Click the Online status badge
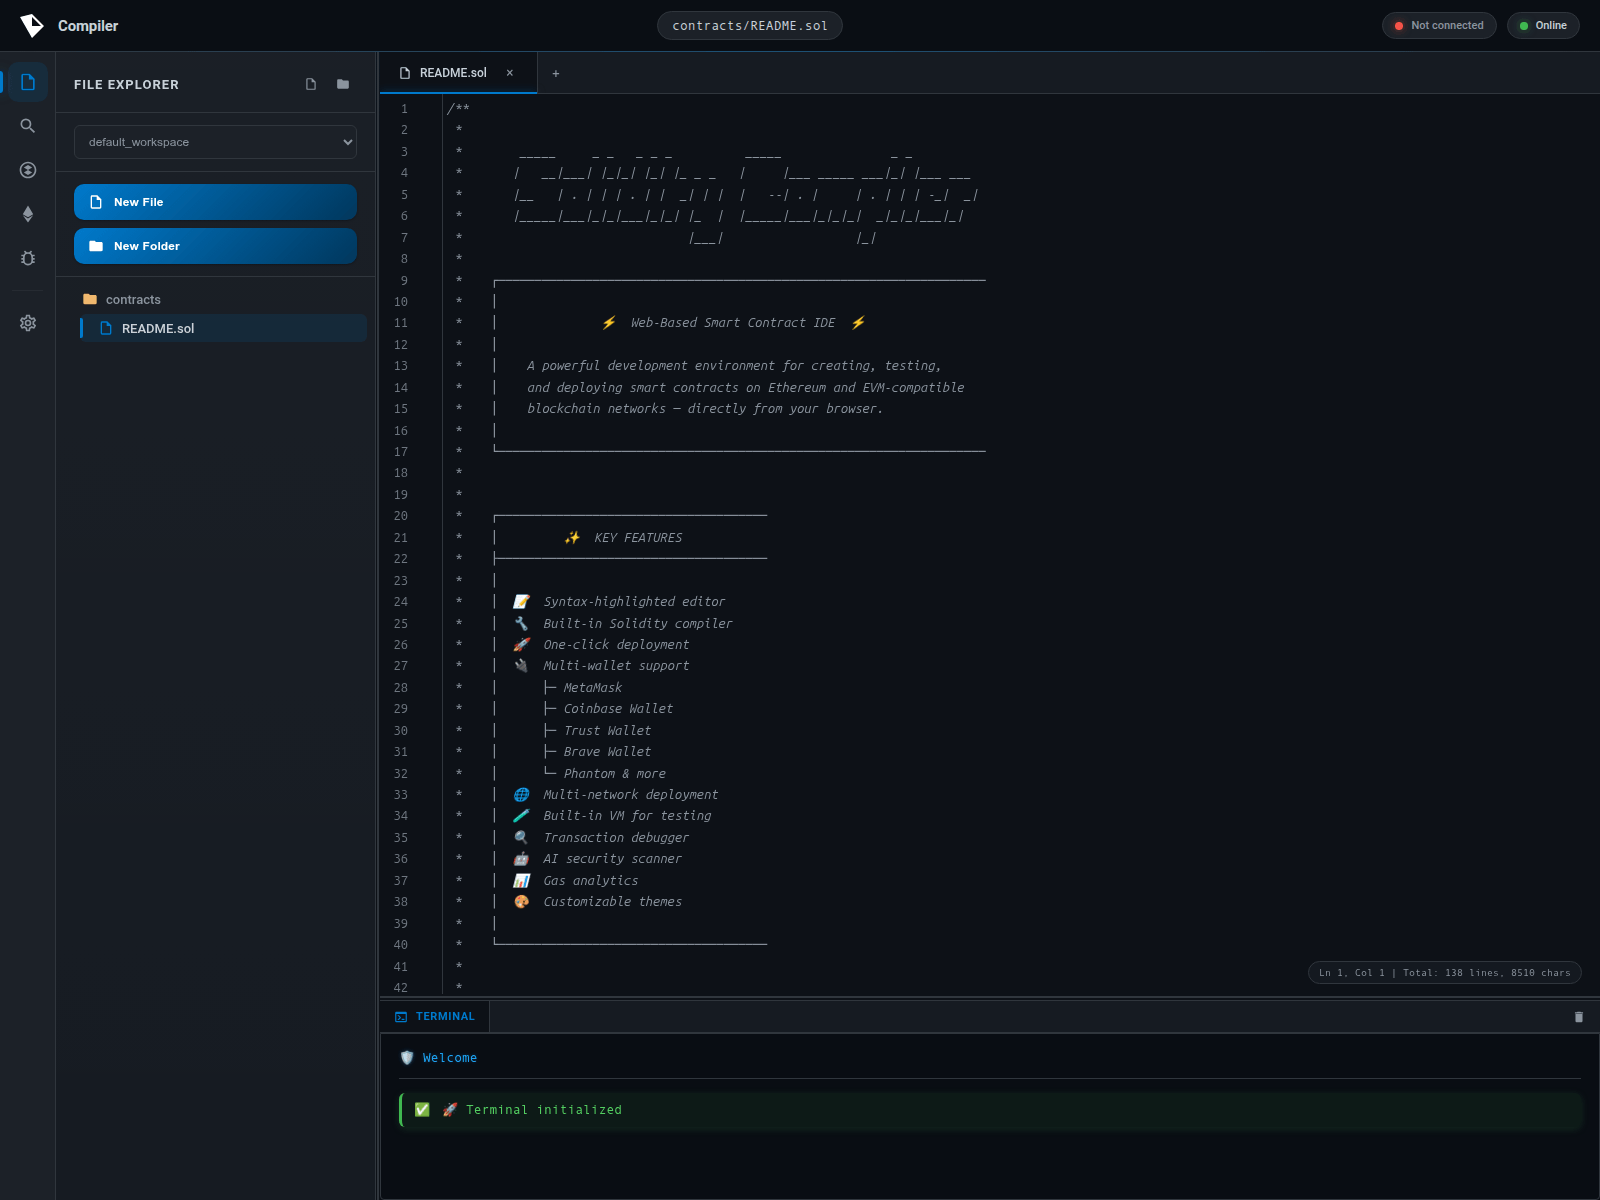1600x1200 pixels. tap(1543, 26)
